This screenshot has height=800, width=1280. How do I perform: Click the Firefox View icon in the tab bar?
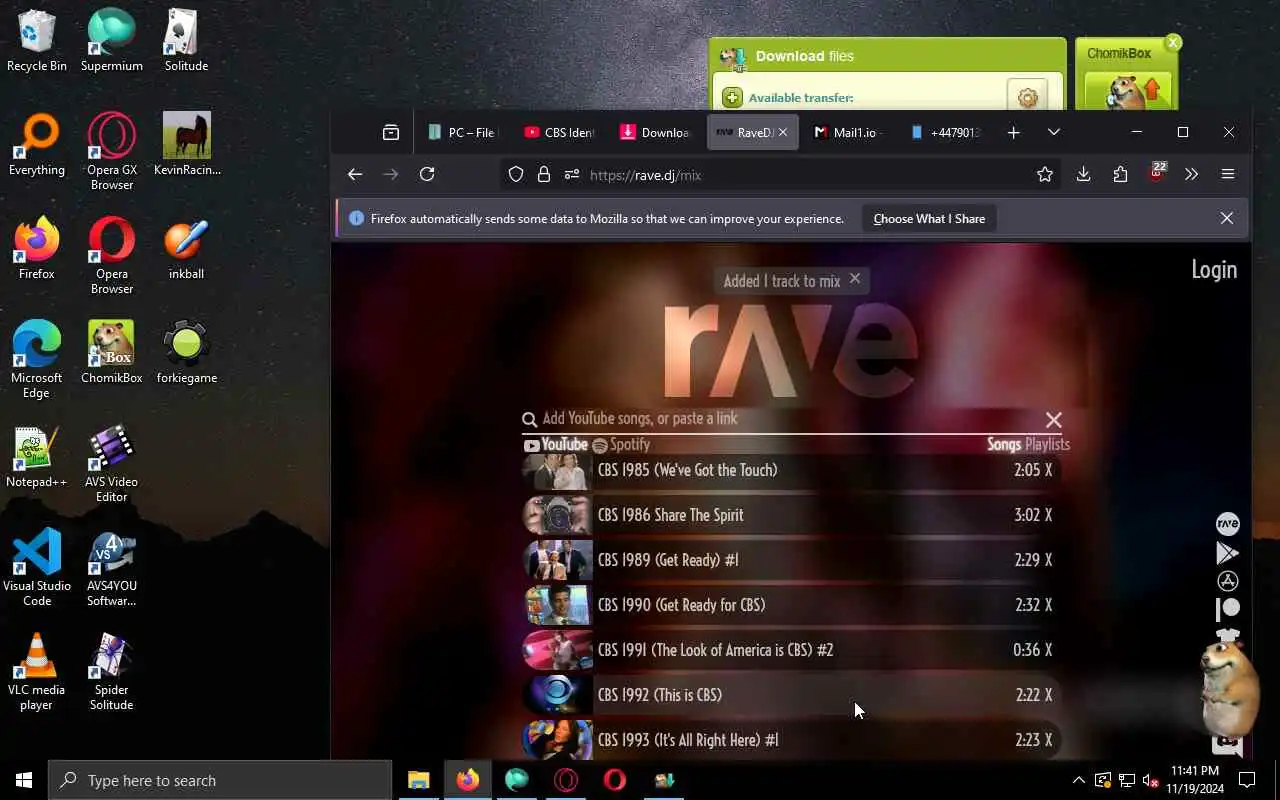(391, 132)
